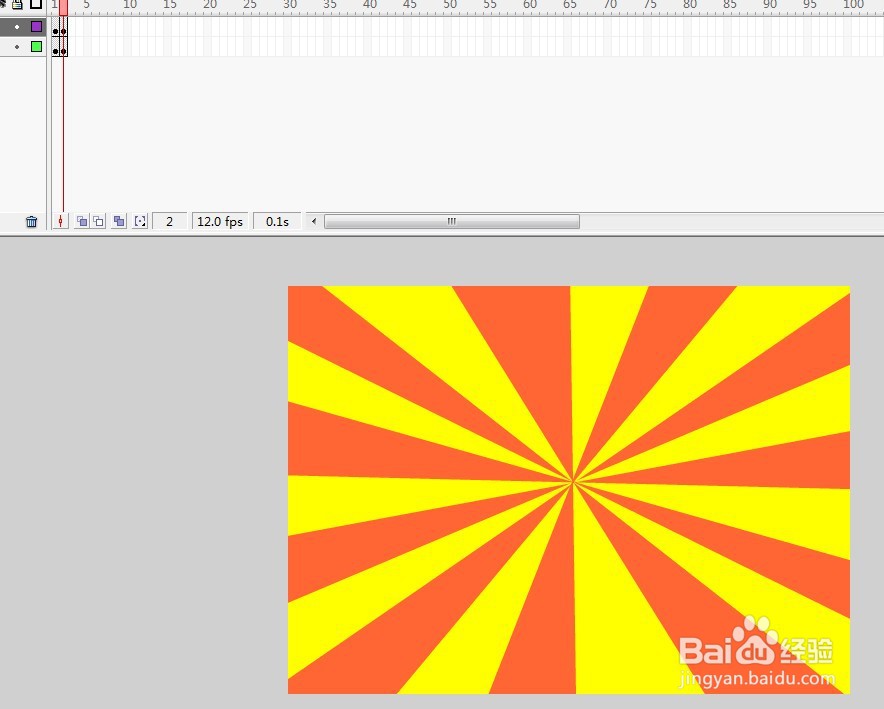Click the horizontal timeline scrollbar thumb
This screenshot has width=884, height=709.
click(452, 221)
